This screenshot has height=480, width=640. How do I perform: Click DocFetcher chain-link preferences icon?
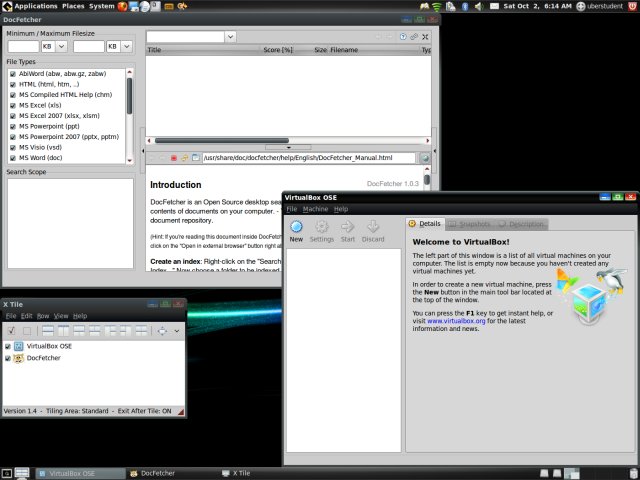point(414,37)
